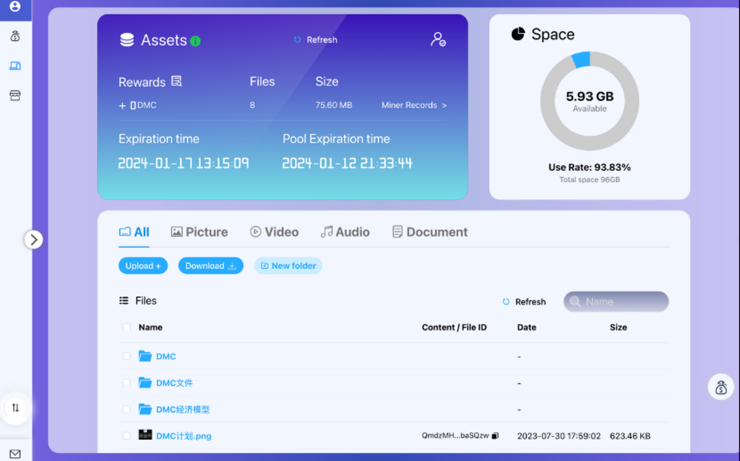740x461 pixels.
Task: Switch to the Video tab
Action: 274,232
